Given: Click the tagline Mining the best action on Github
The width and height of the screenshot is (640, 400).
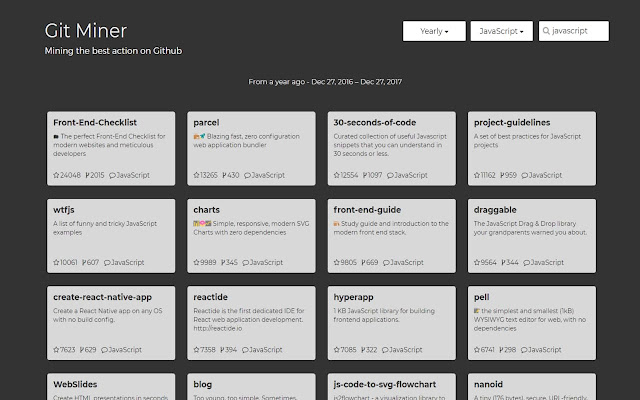Looking at the screenshot, I should coord(113,51).
